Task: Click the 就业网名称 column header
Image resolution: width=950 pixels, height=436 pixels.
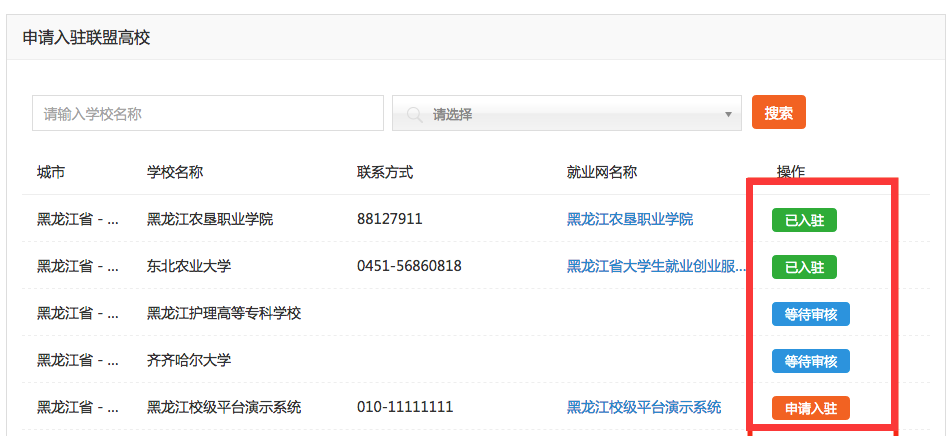Action: 602,172
